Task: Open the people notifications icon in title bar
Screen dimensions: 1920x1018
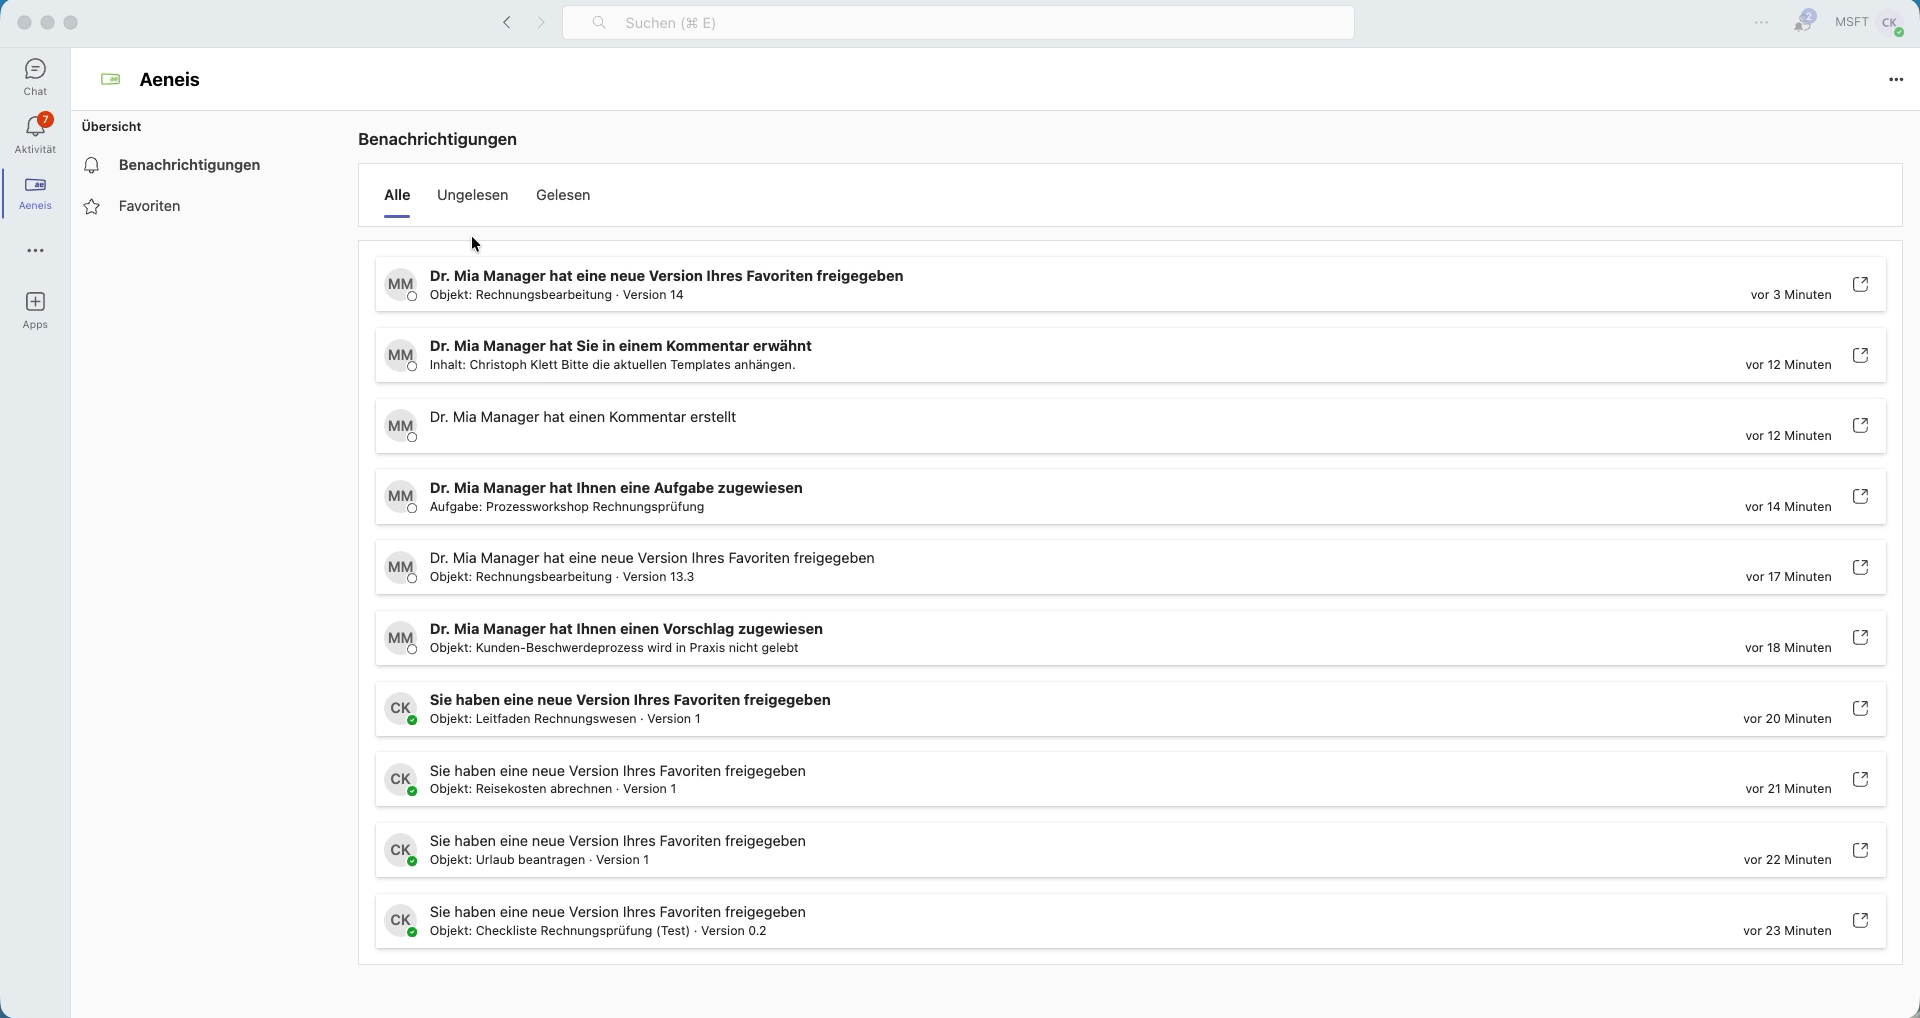Action: [x=1803, y=21]
